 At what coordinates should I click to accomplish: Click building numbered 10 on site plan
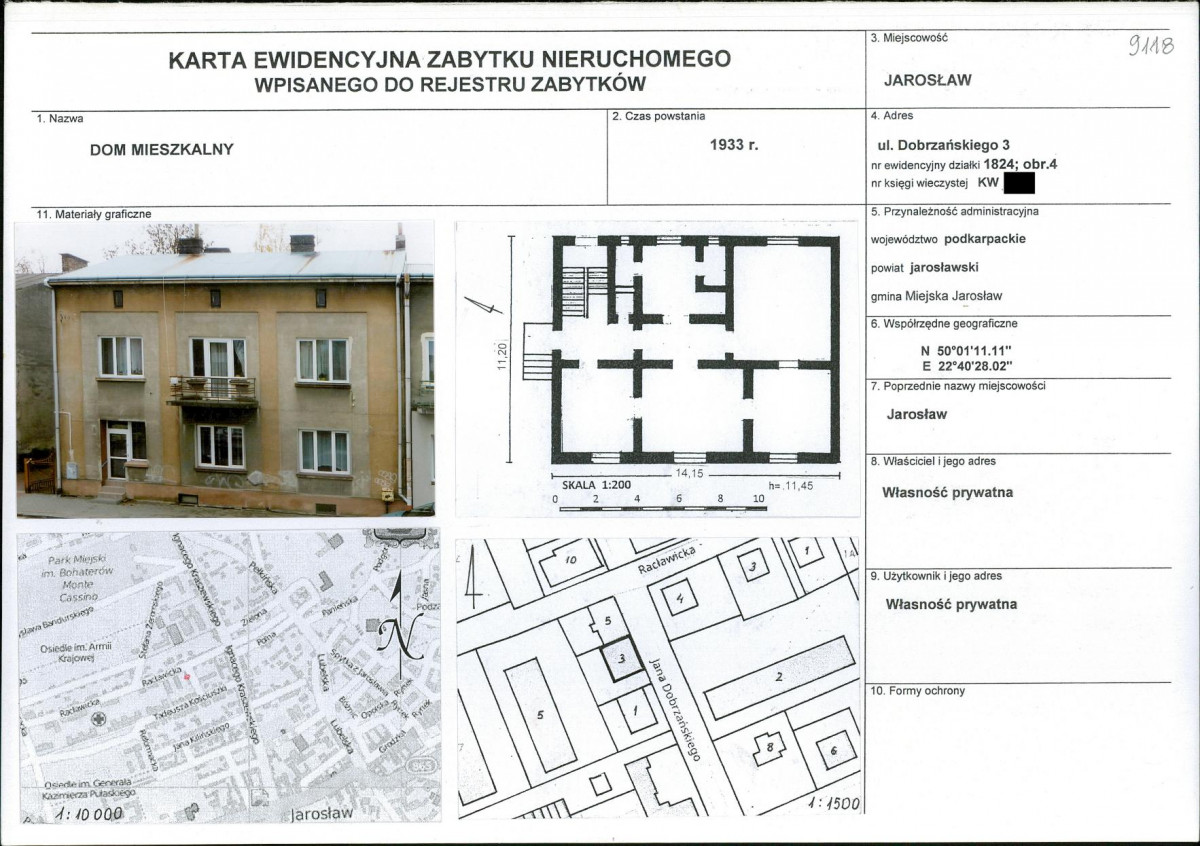(x=570, y=561)
